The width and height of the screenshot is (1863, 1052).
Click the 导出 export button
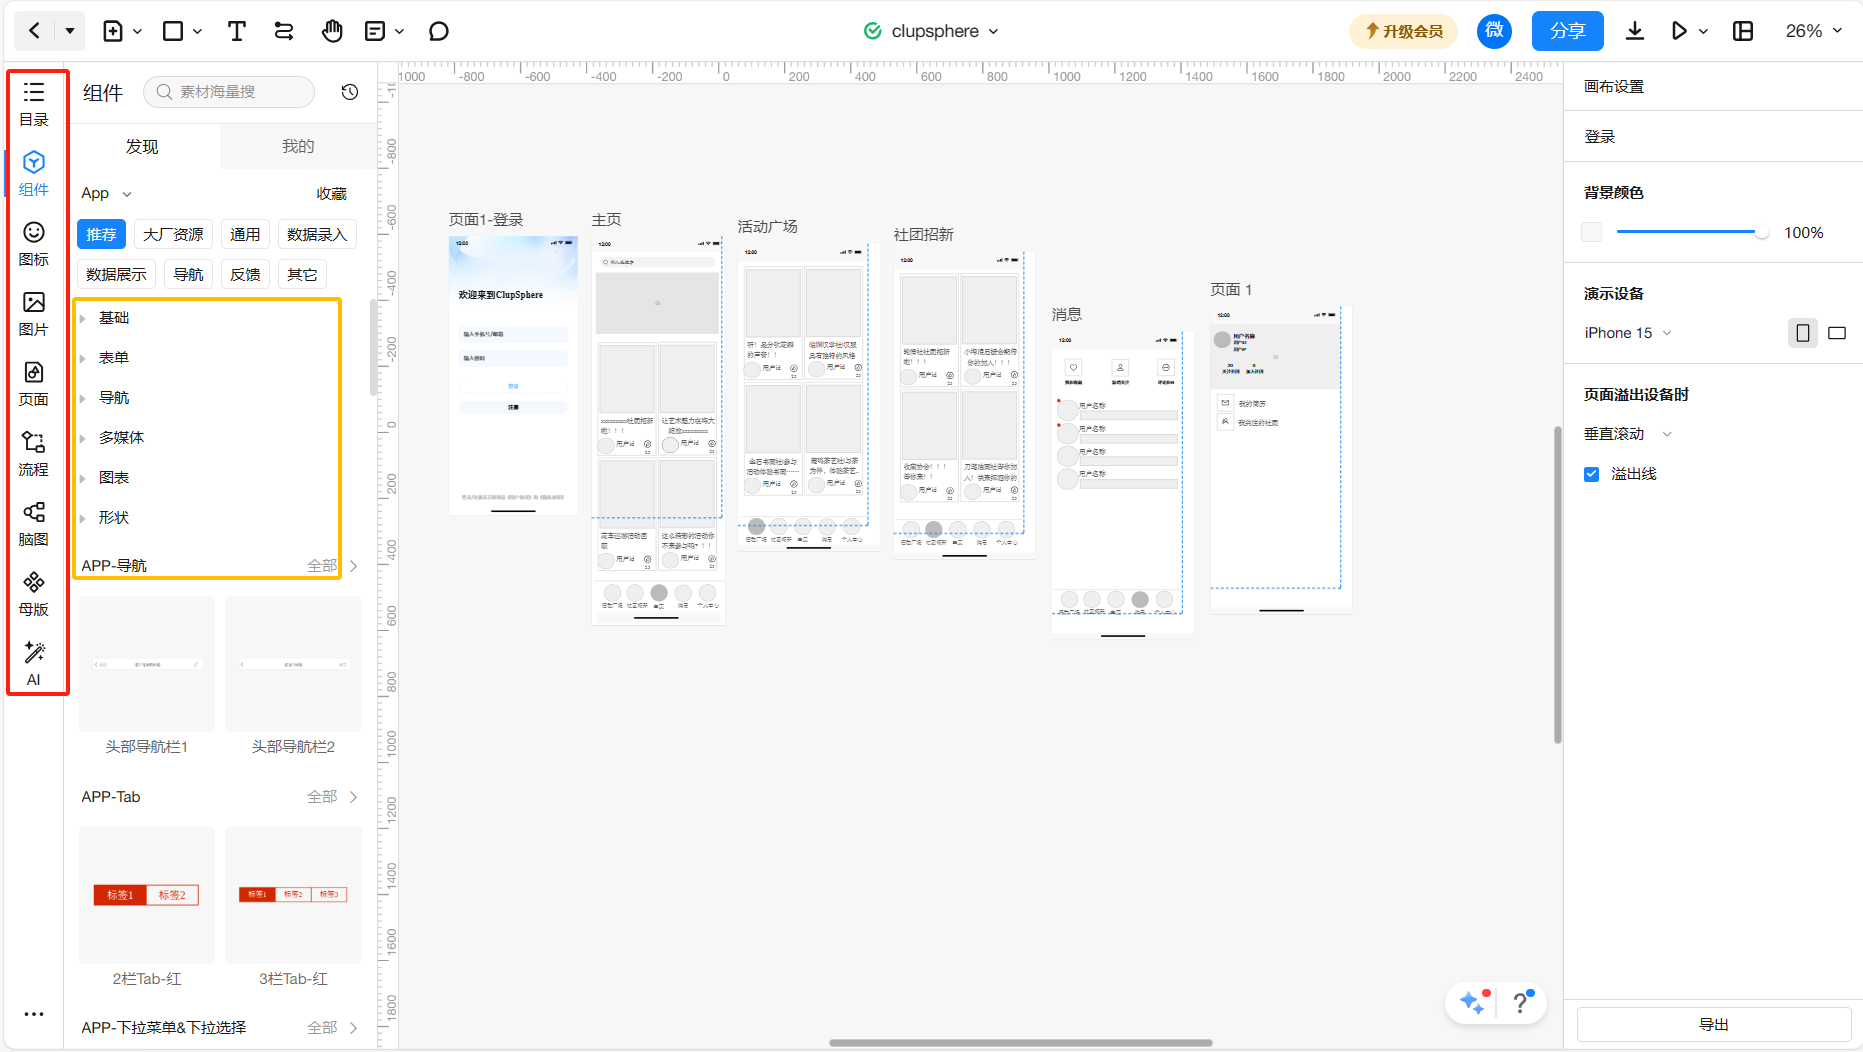click(1714, 1024)
